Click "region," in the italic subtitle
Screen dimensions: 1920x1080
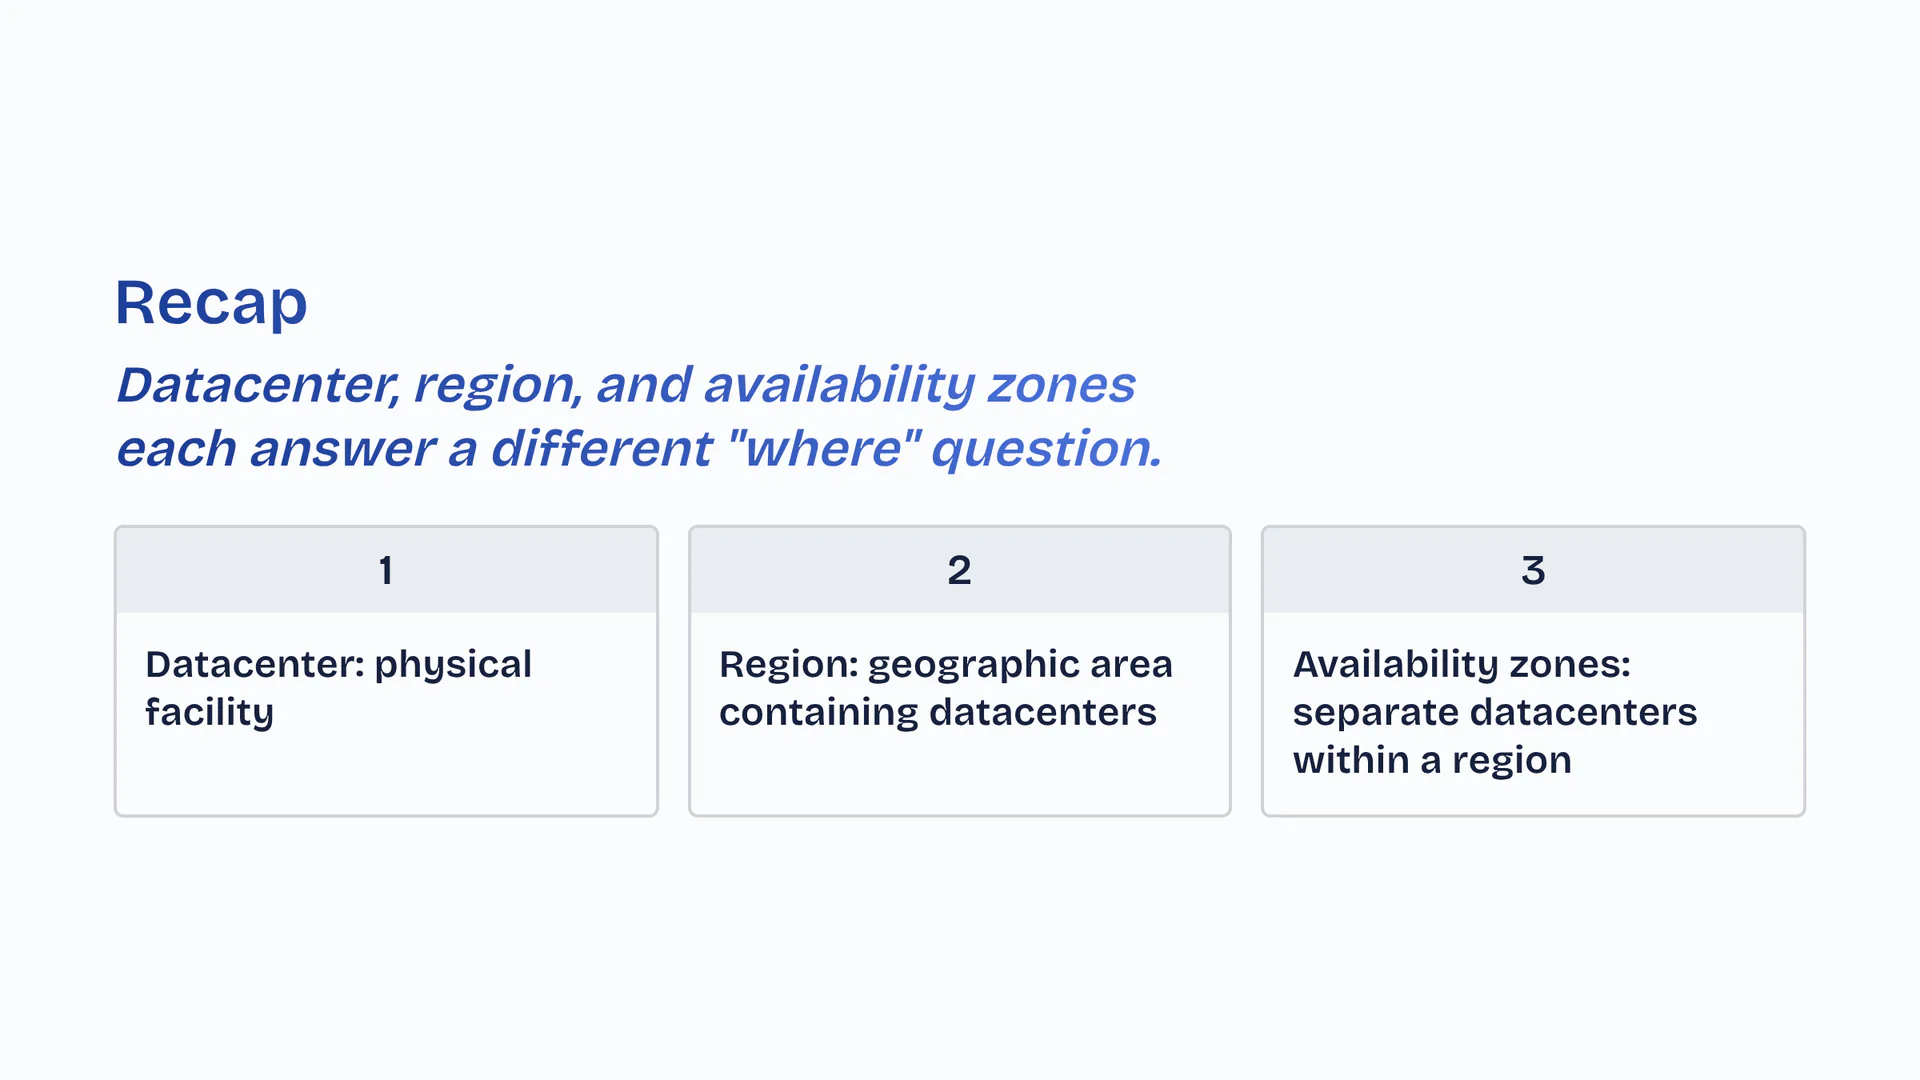[x=498, y=385]
